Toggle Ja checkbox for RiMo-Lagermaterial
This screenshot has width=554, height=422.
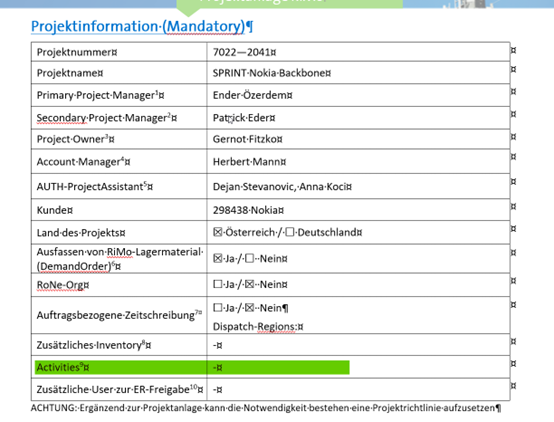[x=218, y=258]
